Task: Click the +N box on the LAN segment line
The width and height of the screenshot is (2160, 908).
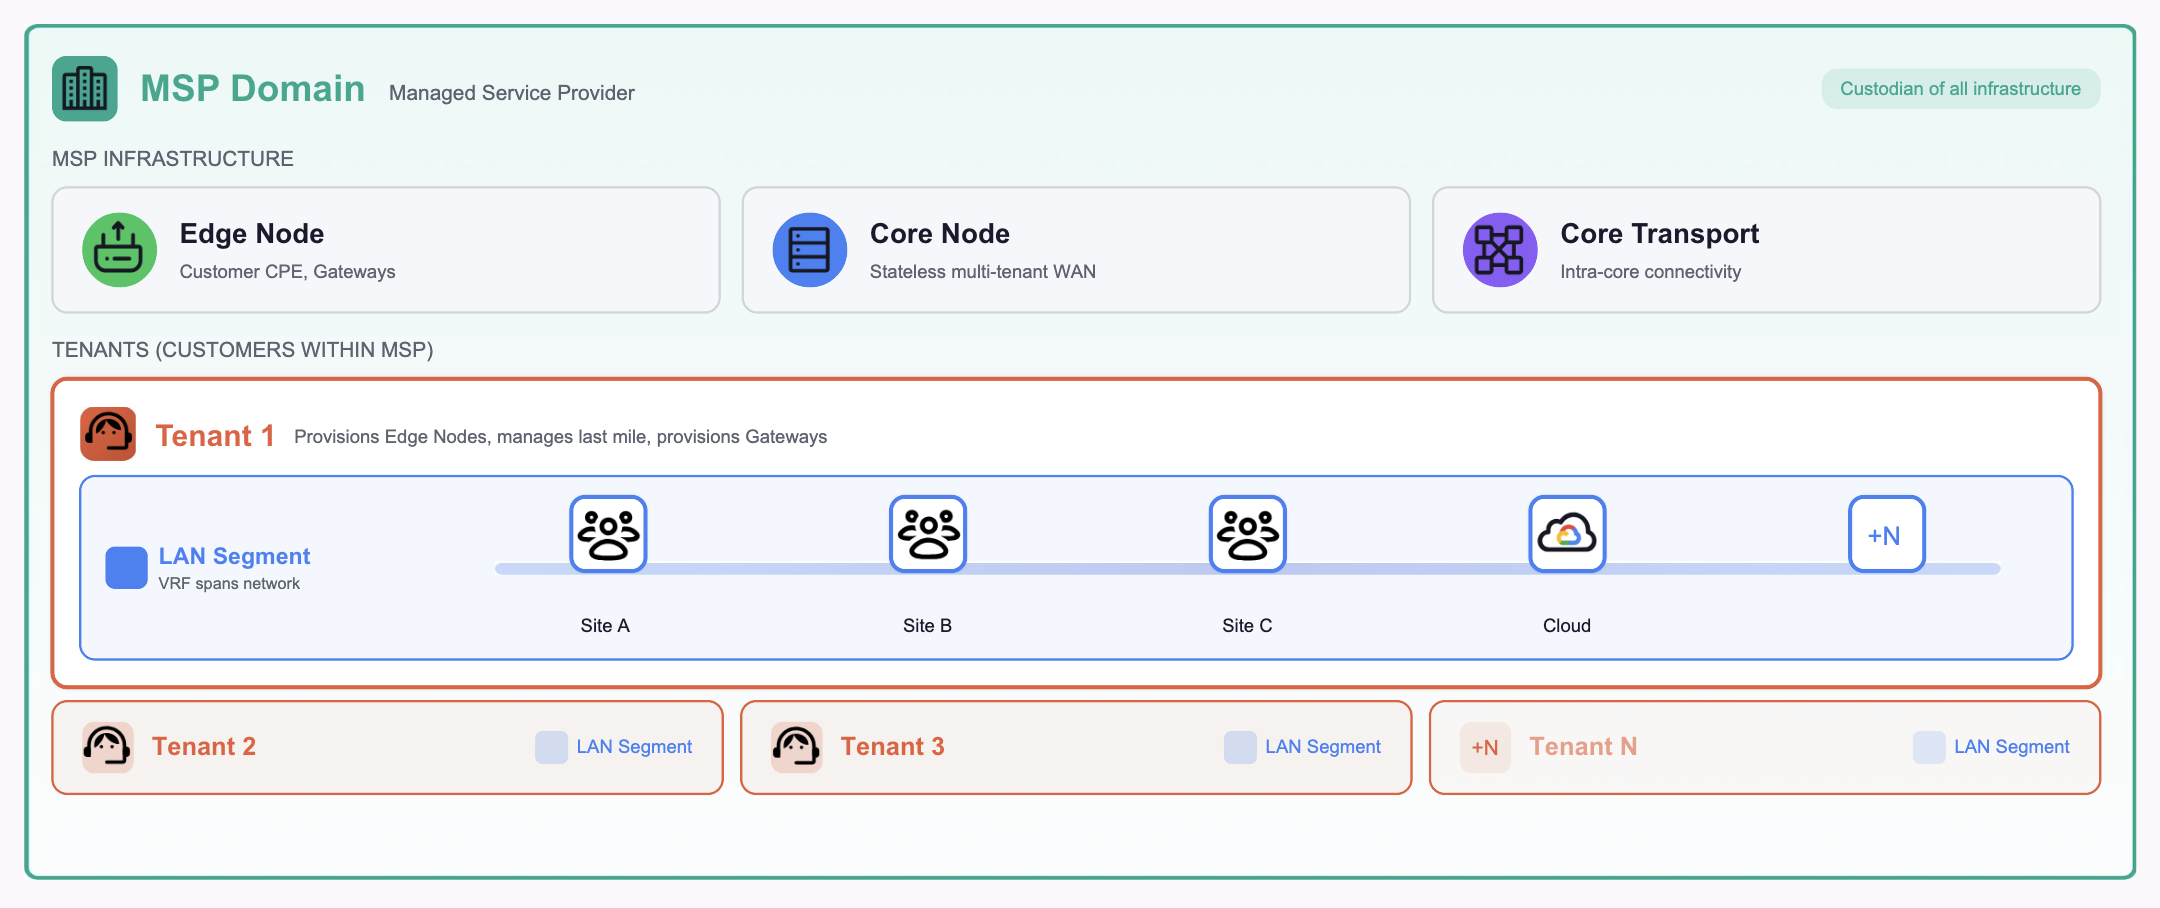Action: [1886, 534]
